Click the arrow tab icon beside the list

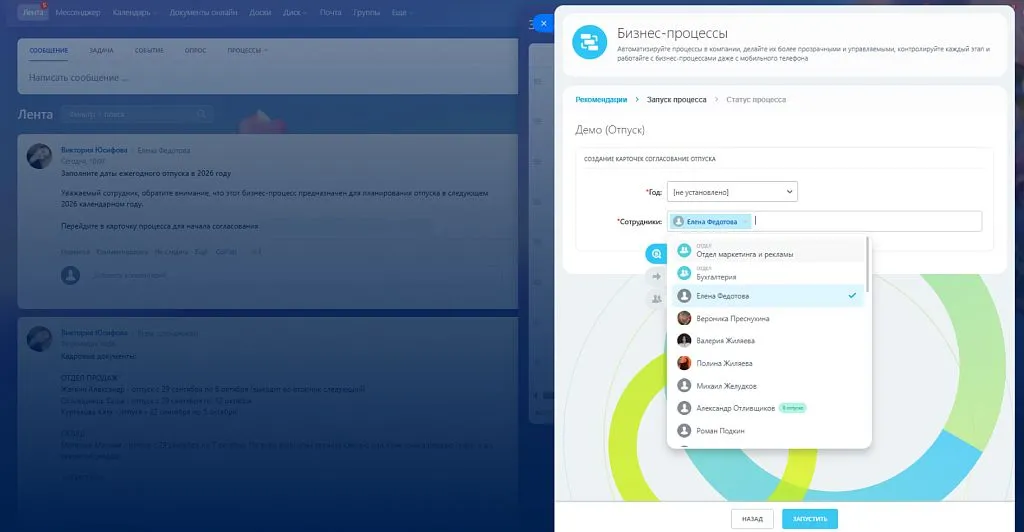click(656, 277)
